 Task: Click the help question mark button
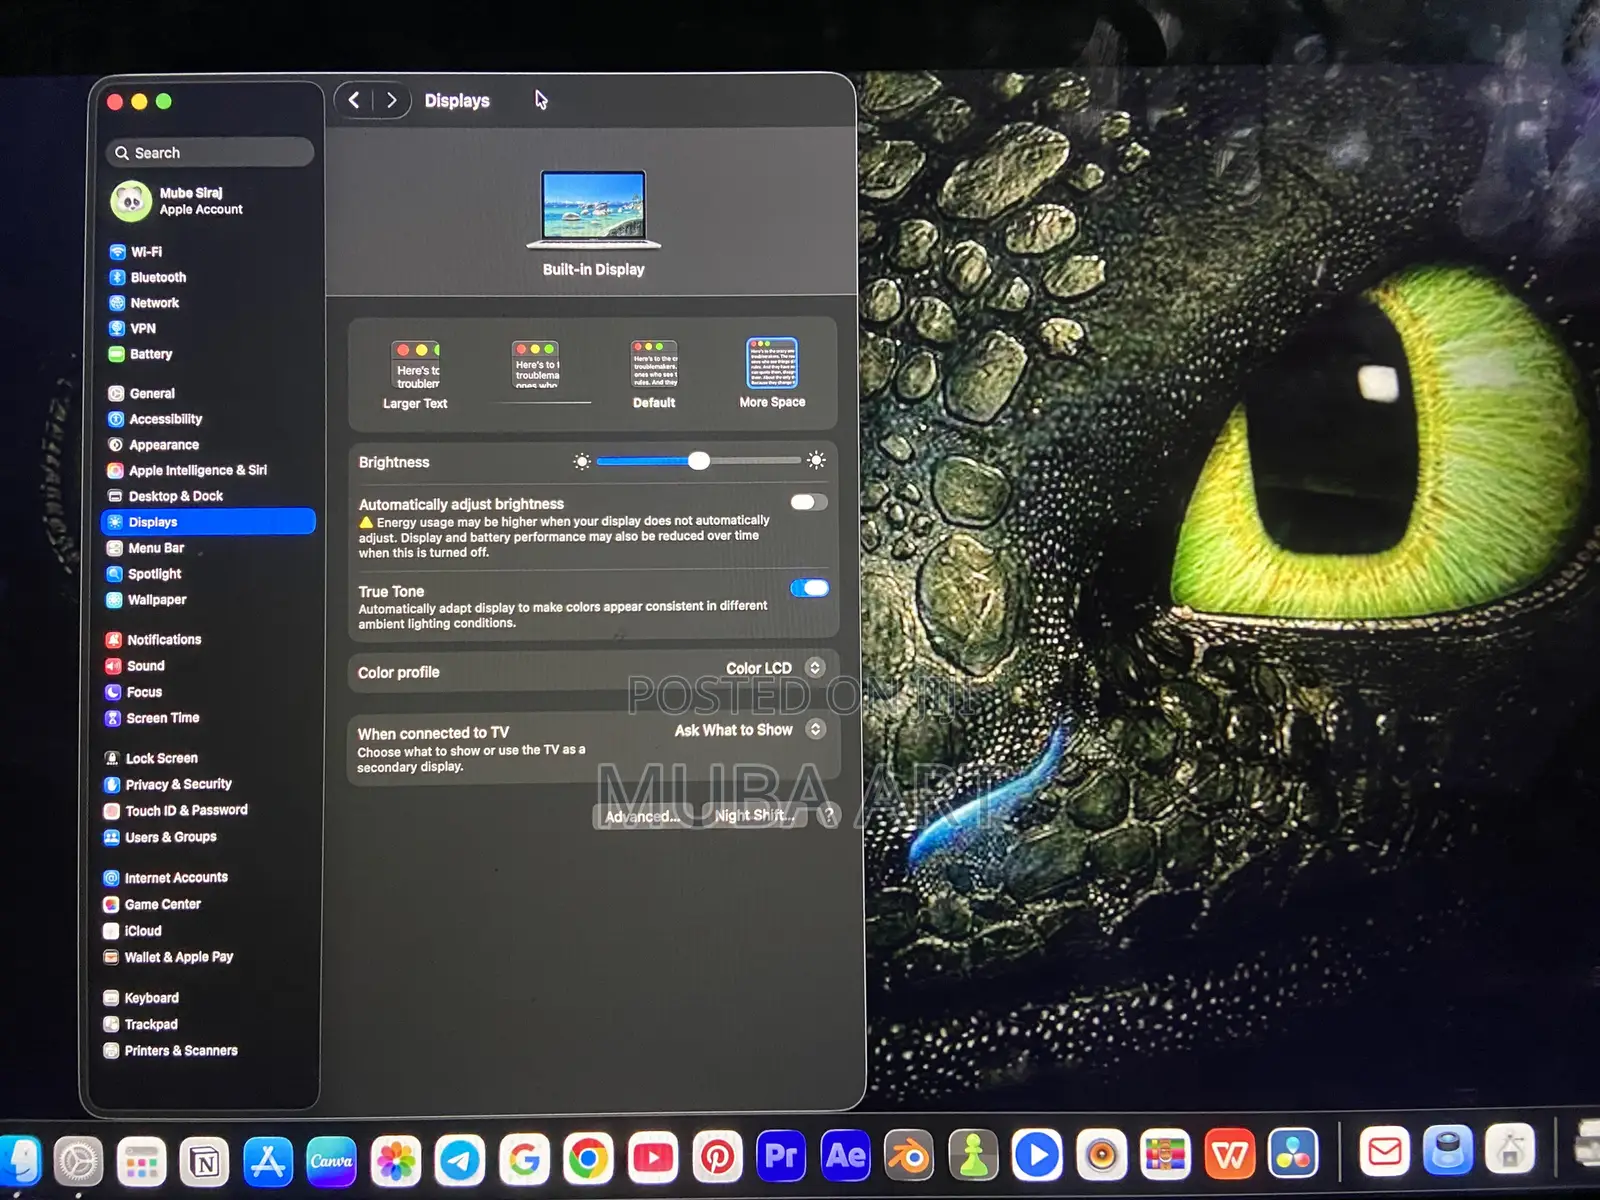pos(828,815)
